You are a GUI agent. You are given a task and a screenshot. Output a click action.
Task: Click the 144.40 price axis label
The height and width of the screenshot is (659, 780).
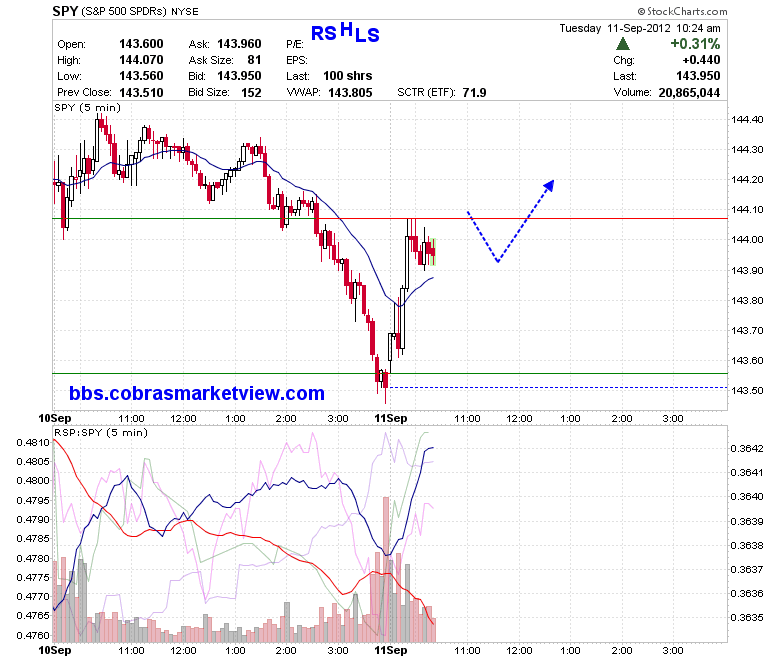747,119
